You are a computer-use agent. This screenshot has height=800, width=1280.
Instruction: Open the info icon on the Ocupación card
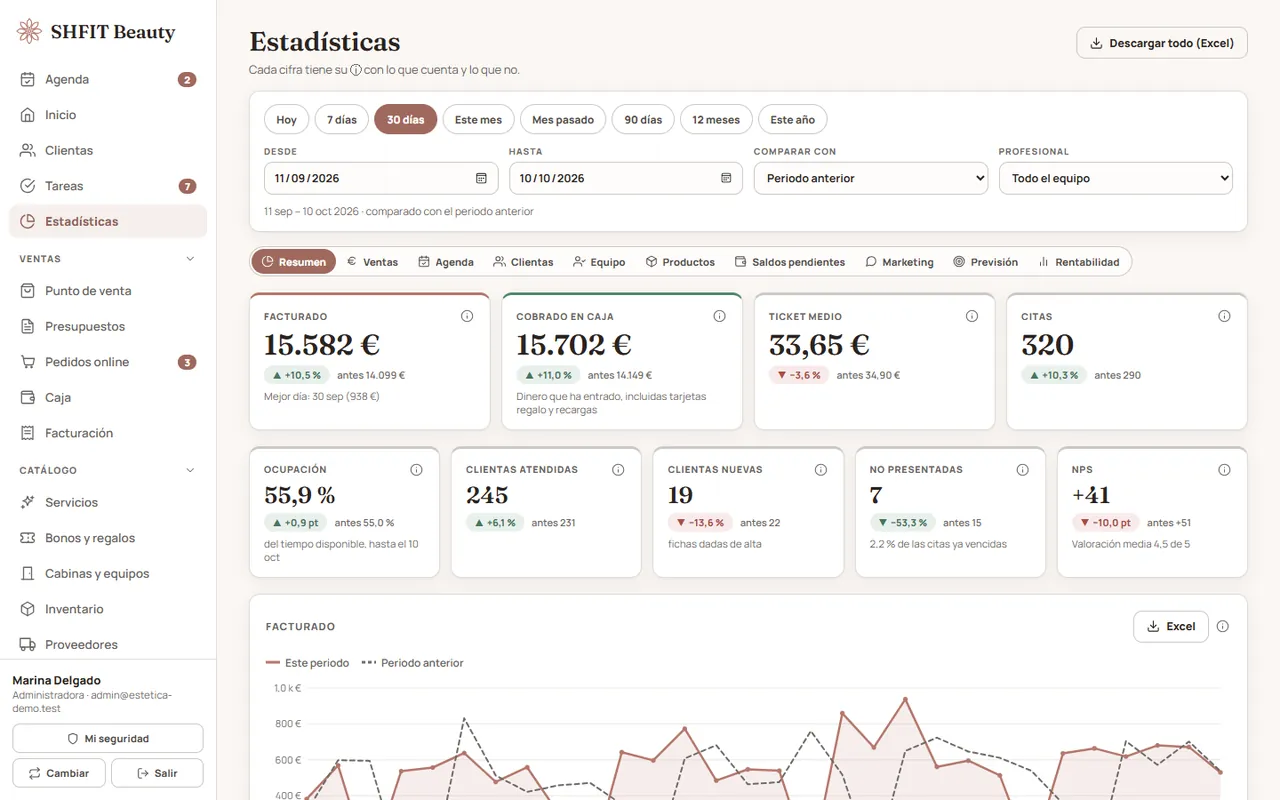tap(416, 469)
